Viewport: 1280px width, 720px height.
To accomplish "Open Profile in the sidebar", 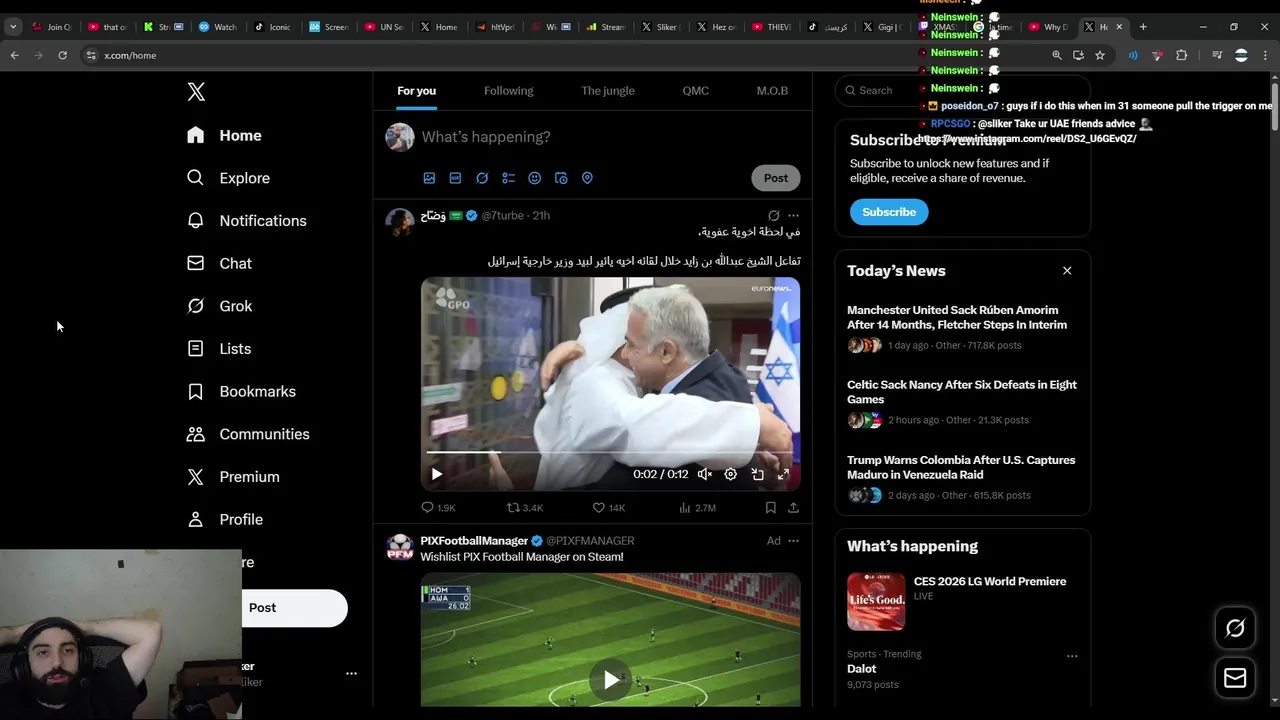I will tap(225, 519).
